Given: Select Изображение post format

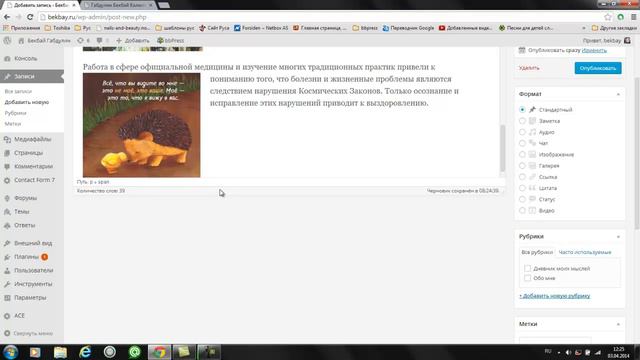Looking at the screenshot, I should point(522,155).
